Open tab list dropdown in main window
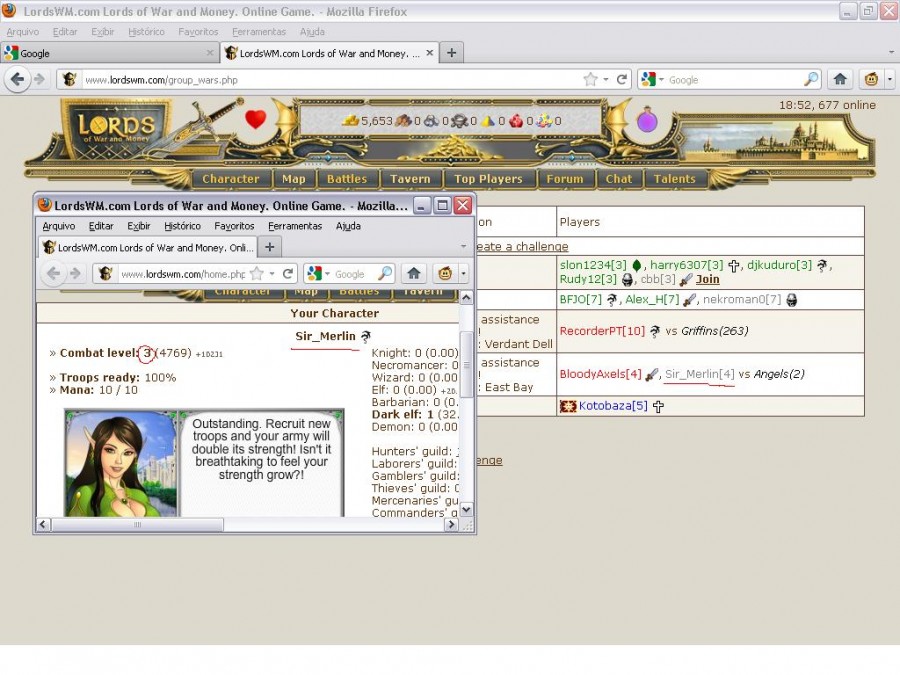The width and height of the screenshot is (900, 675). pos(891,53)
